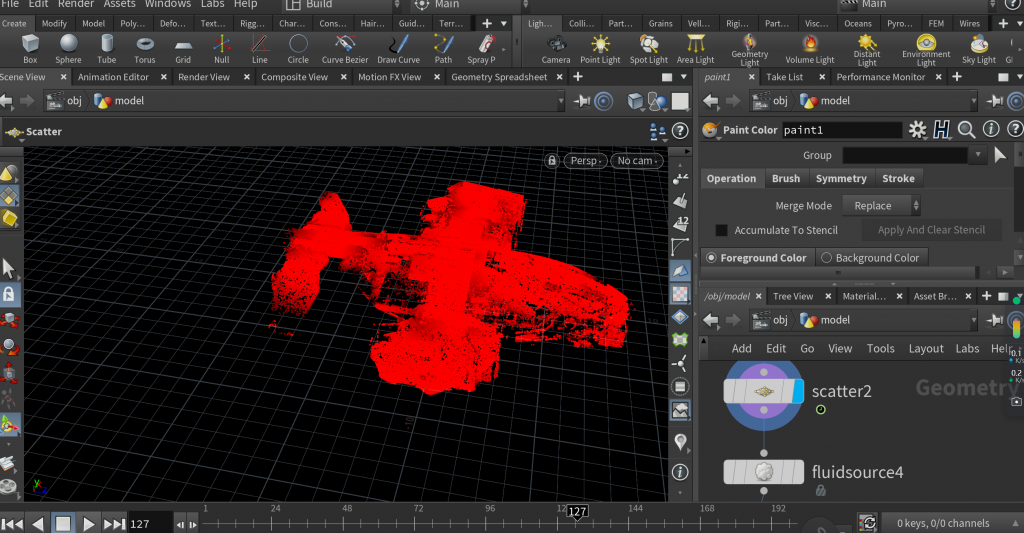The image size is (1024, 533).
Task: Add a Spot Light
Action: point(648,49)
